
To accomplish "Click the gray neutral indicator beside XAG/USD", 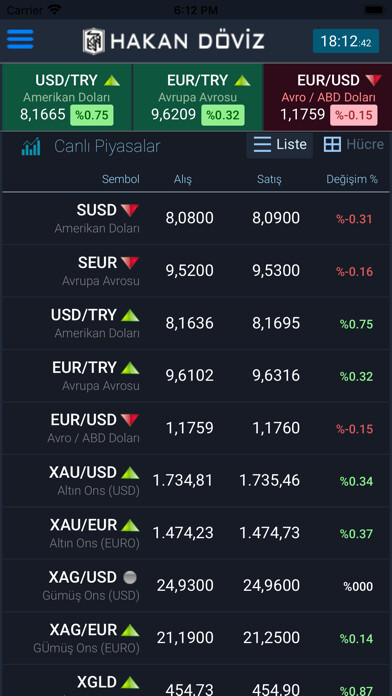I will [x=130, y=577].
